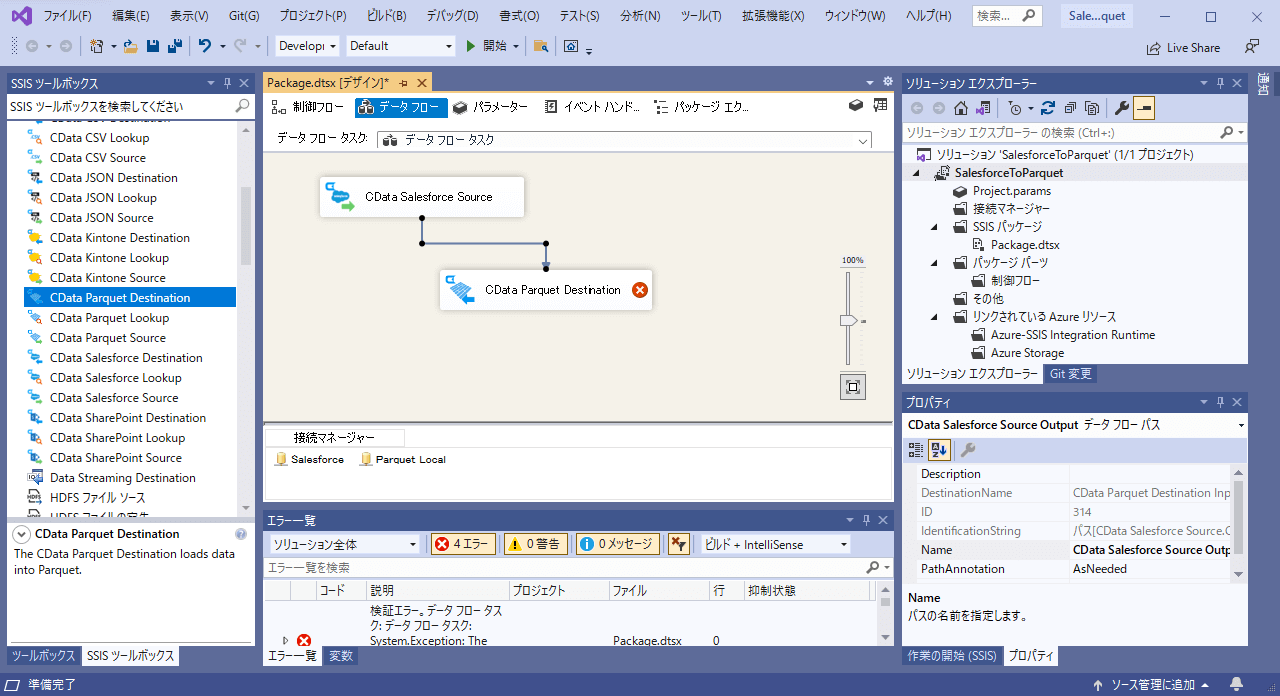
Task: Open file via folder icon in toolbar
Action: coord(130,46)
